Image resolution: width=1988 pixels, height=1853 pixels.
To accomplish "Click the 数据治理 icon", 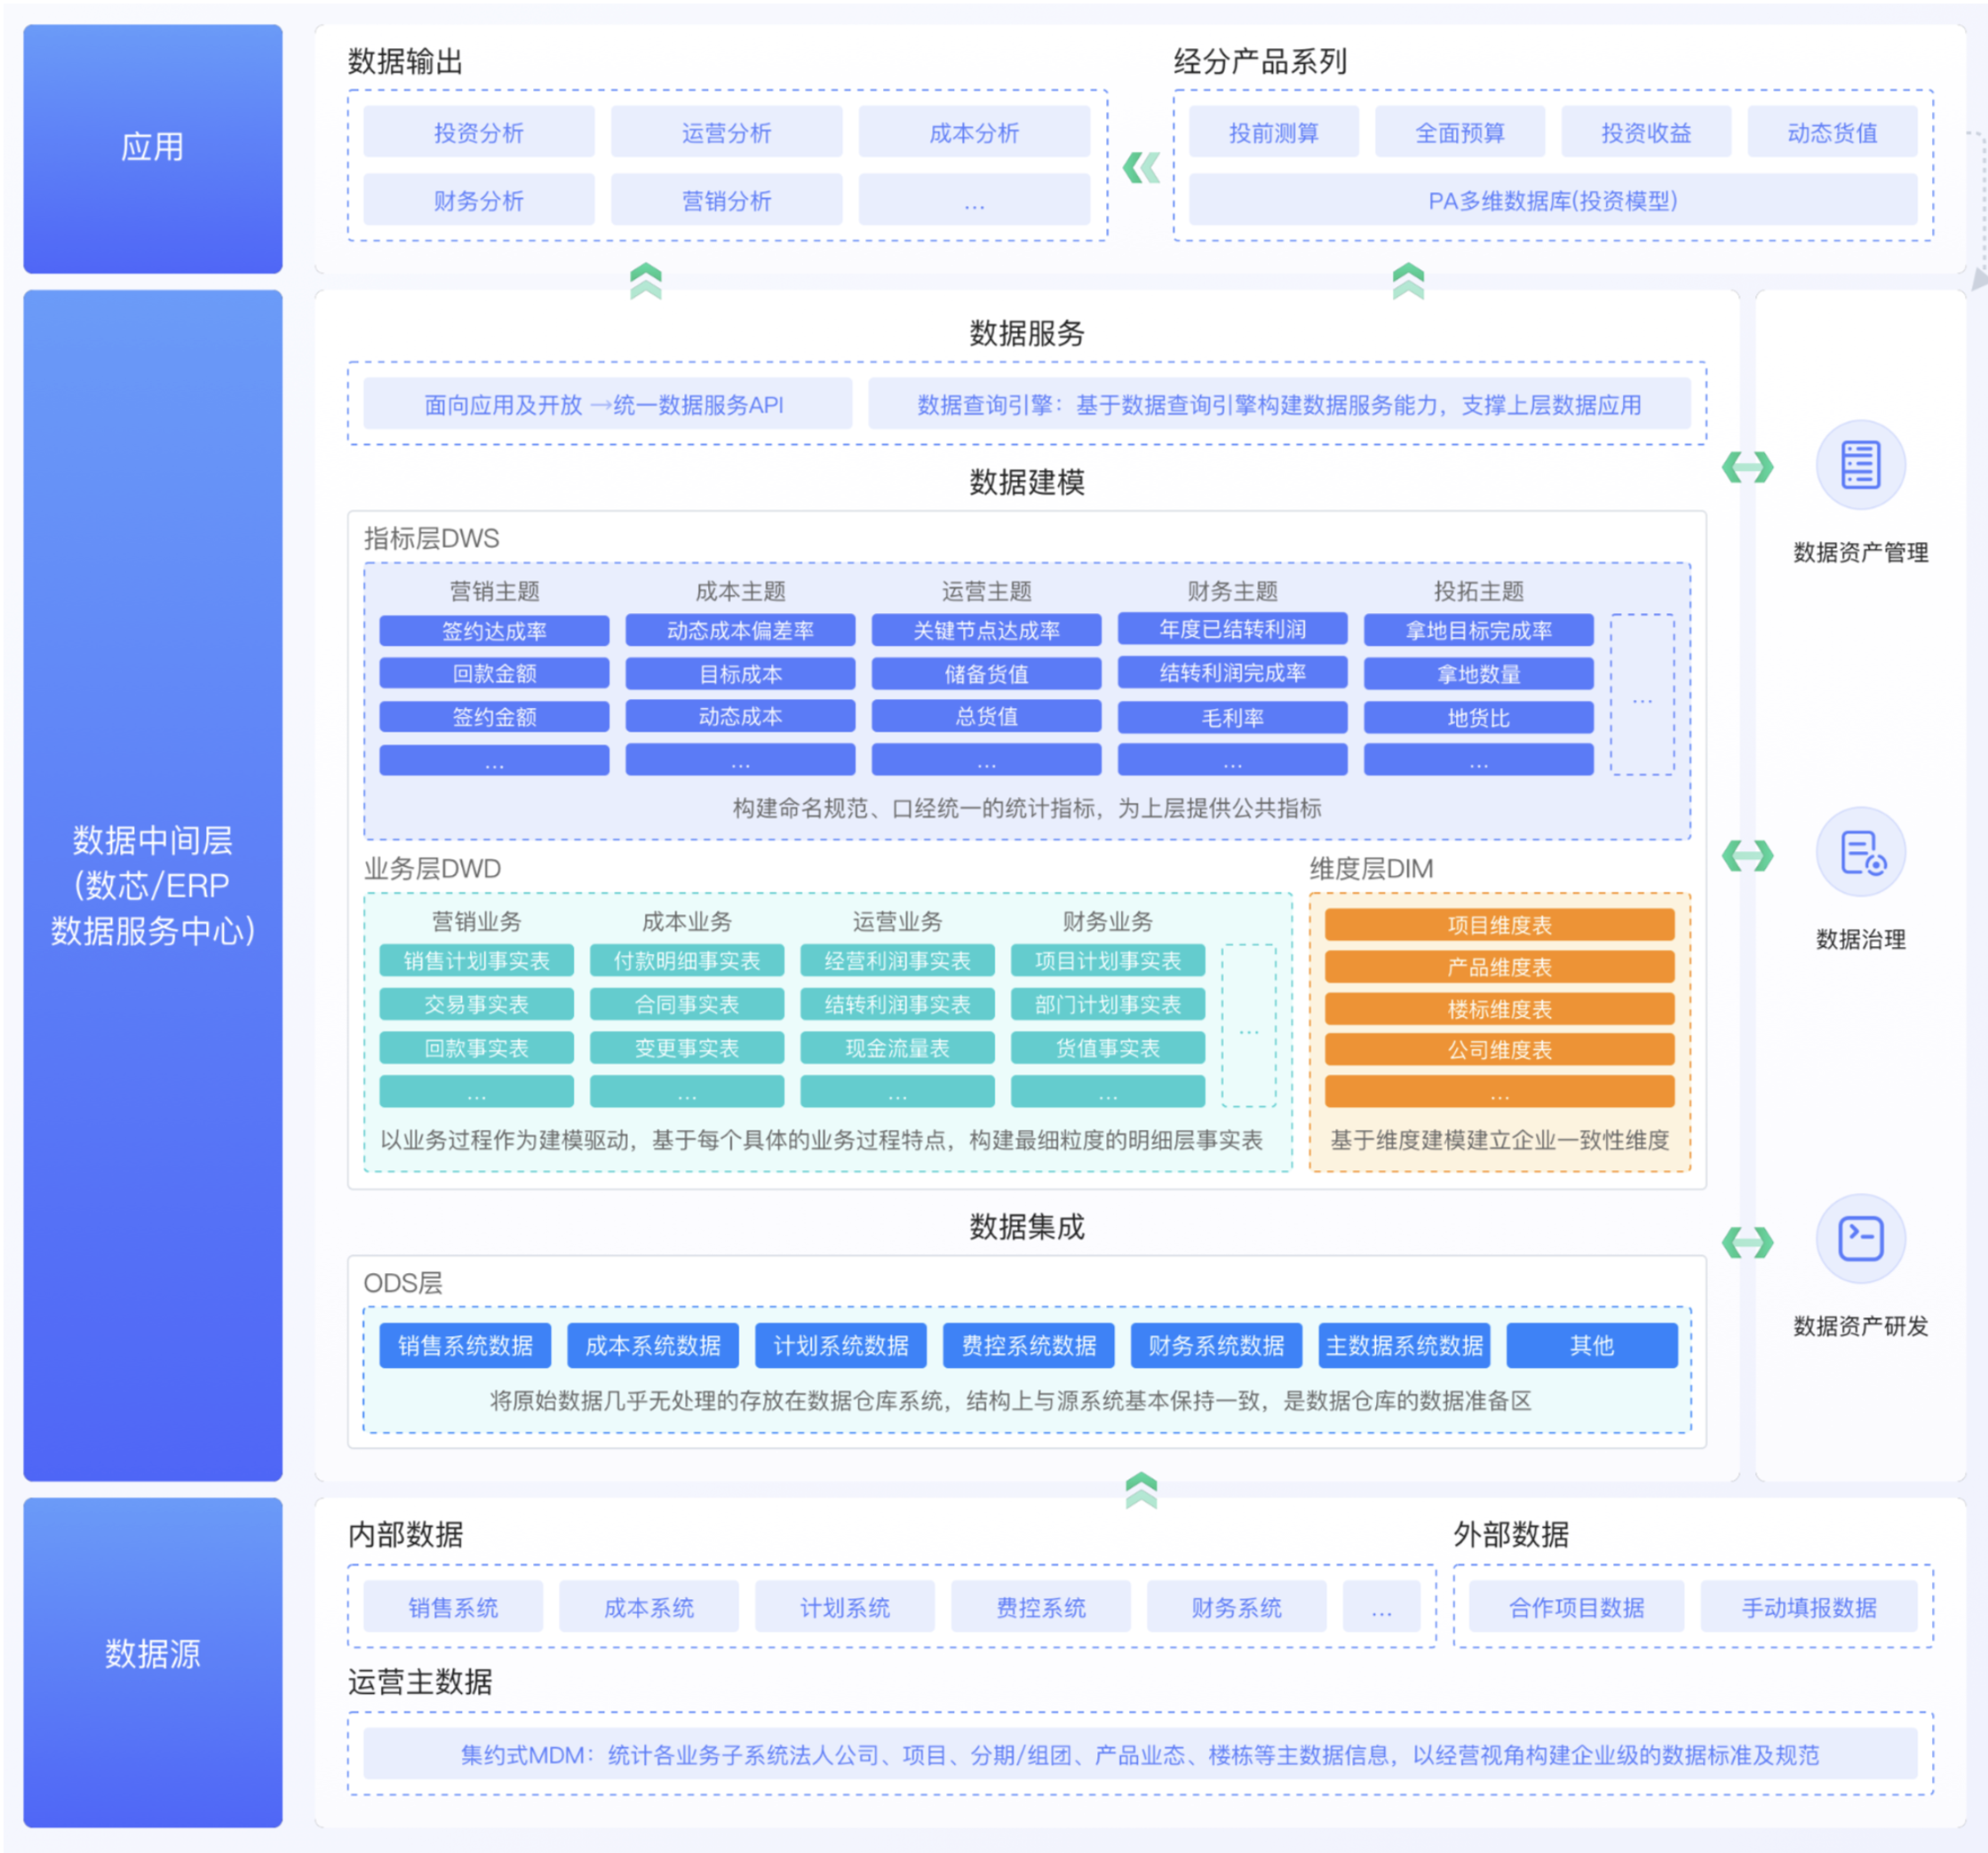I will pos(1860,852).
